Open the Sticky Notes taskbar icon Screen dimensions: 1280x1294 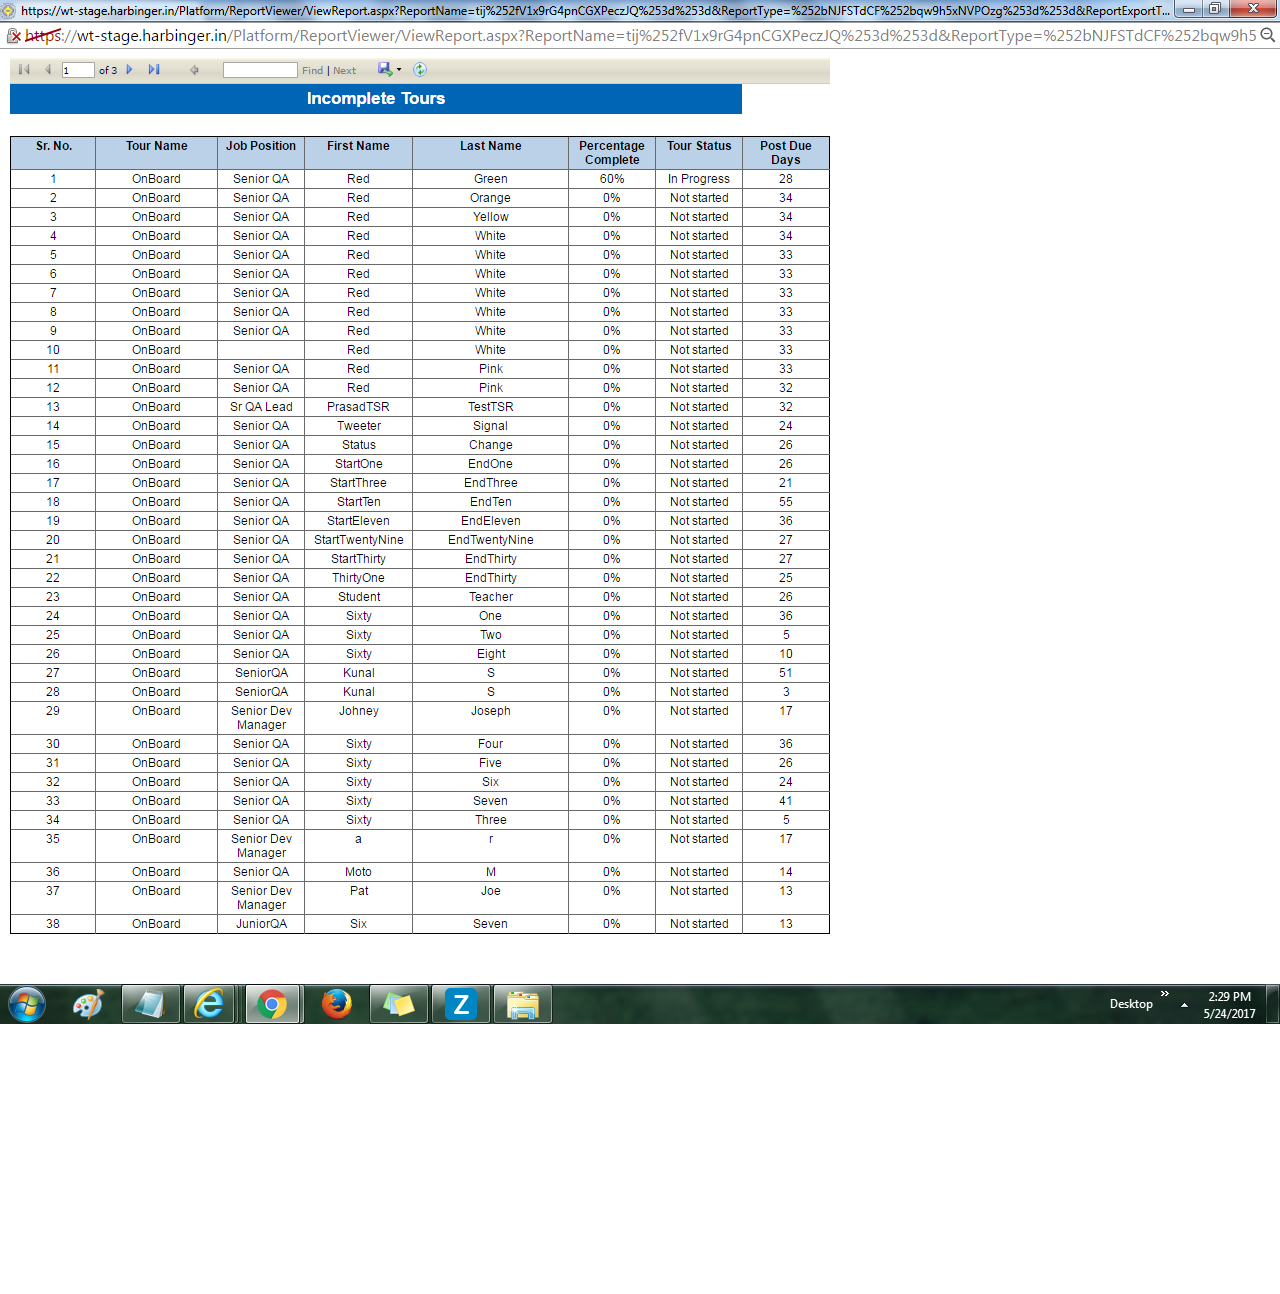(399, 1004)
